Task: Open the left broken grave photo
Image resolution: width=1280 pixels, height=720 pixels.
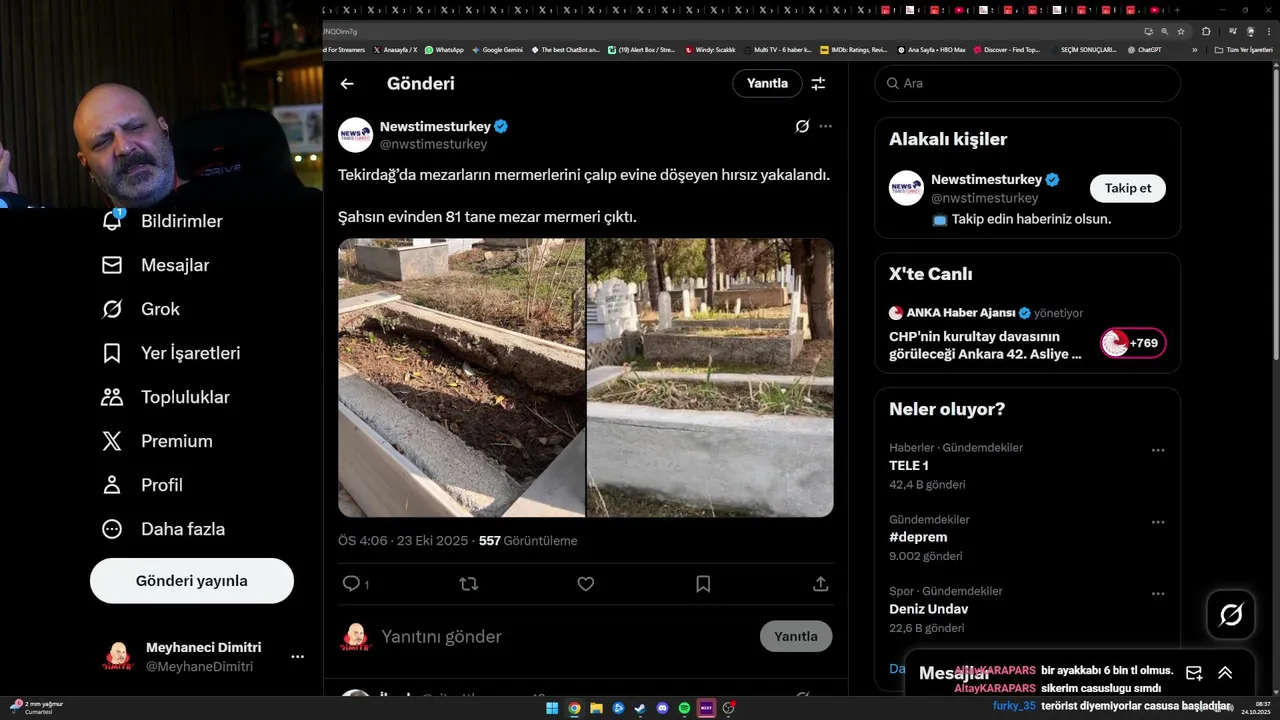Action: coord(461,378)
